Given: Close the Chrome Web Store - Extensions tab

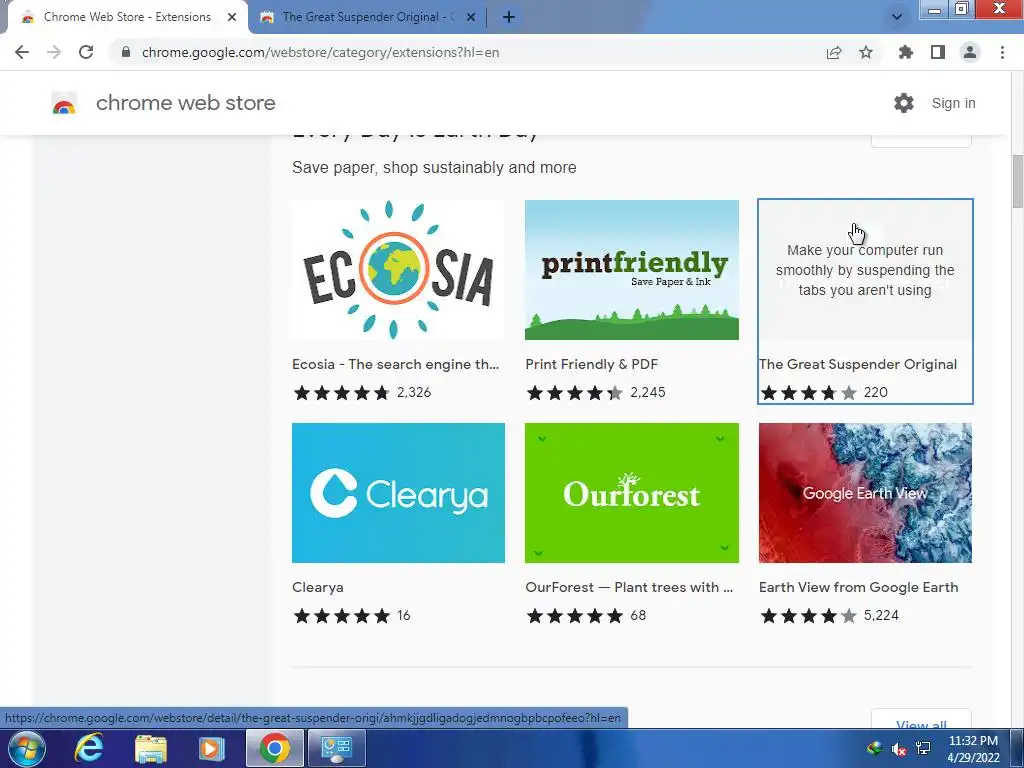Looking at the screenshot, I should click(x=232, y=17).
